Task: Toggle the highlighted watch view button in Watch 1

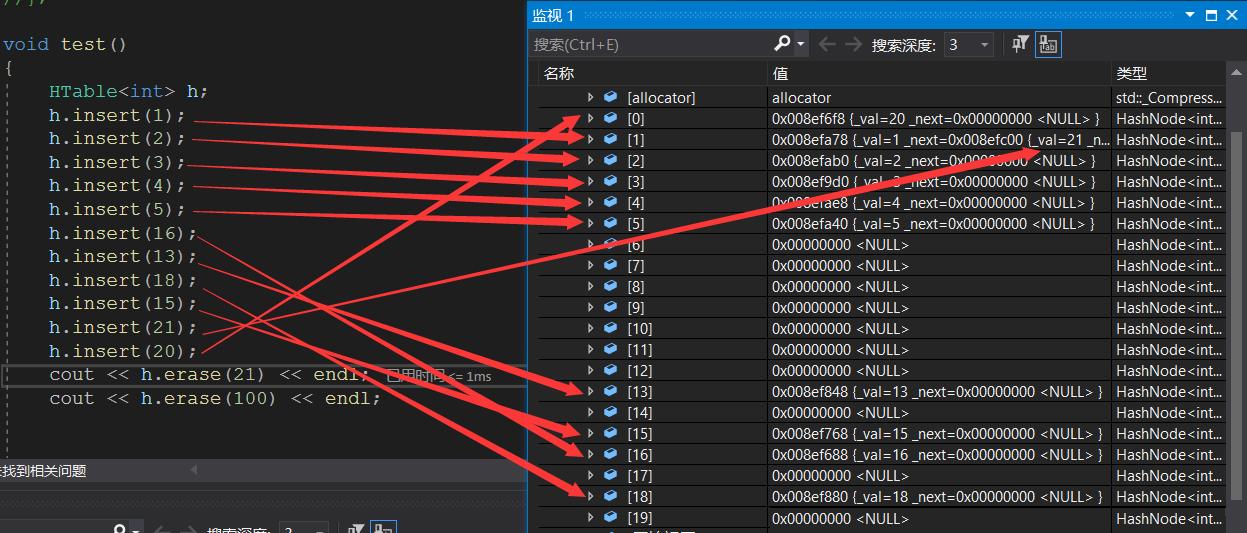Action: (1048, 44)
